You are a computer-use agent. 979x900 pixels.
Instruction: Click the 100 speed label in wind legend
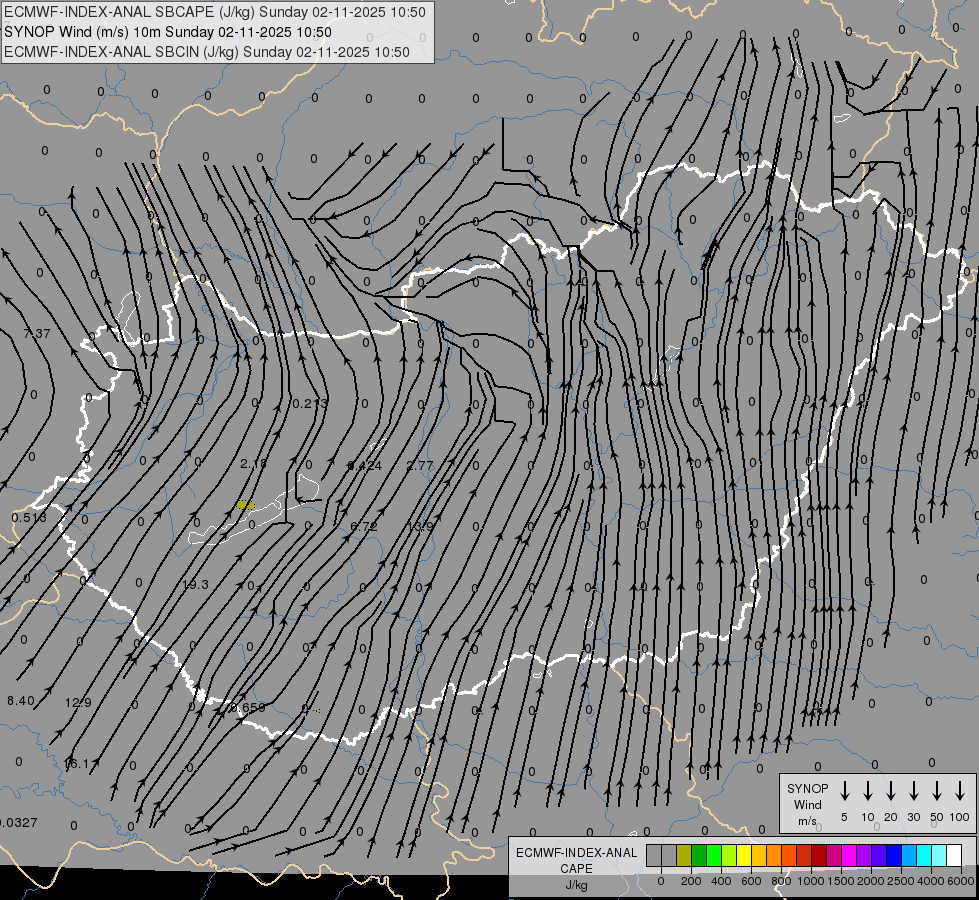(x=960, y=817)
